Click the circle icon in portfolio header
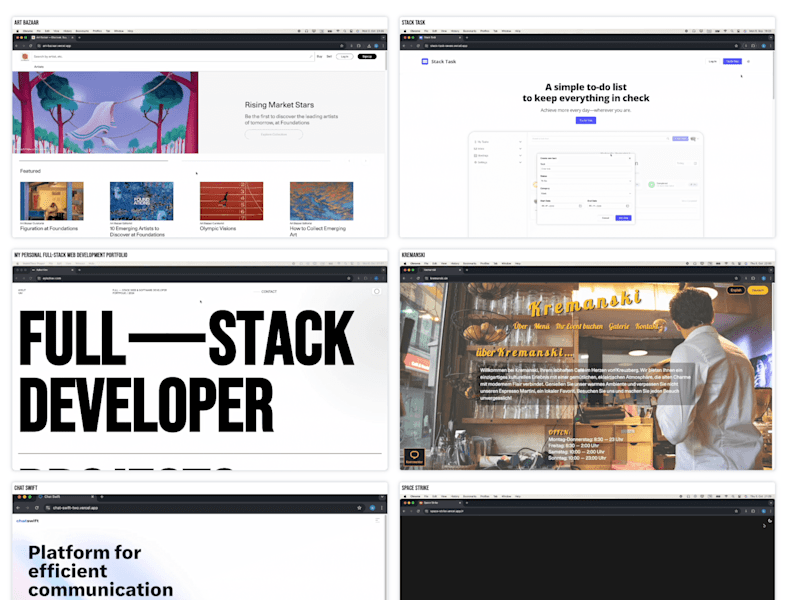Screen dimensions: 800x600 [x=377, y=291]
